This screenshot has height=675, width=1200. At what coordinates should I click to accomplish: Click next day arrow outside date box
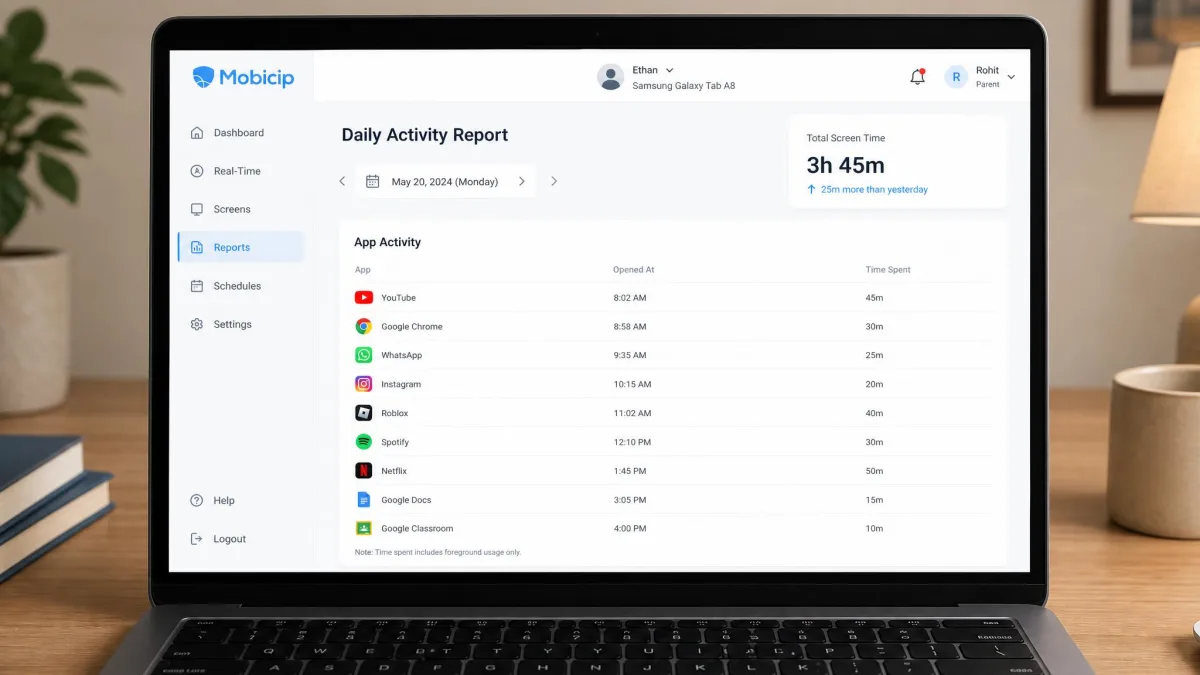(554, 181)
